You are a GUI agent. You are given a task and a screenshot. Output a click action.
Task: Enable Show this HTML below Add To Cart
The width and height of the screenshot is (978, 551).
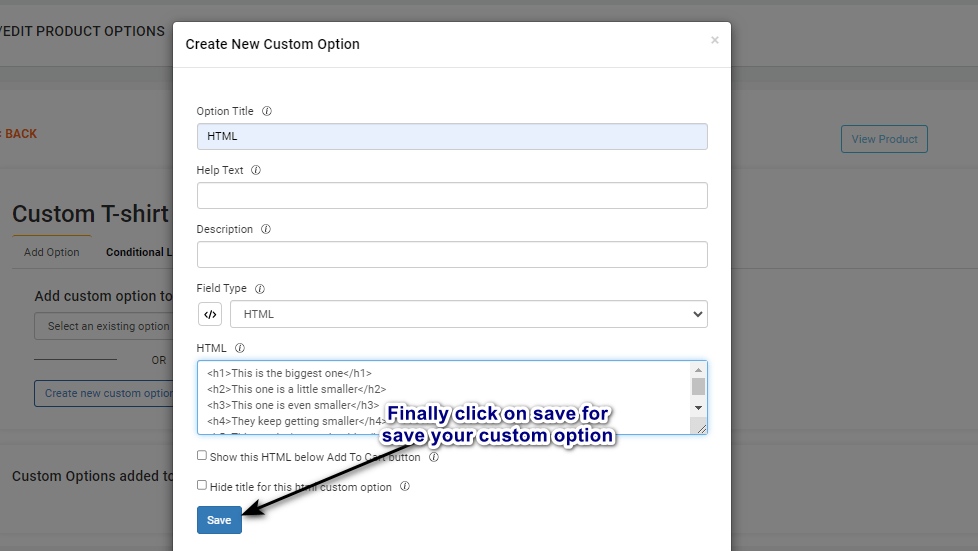click(201, 456)
